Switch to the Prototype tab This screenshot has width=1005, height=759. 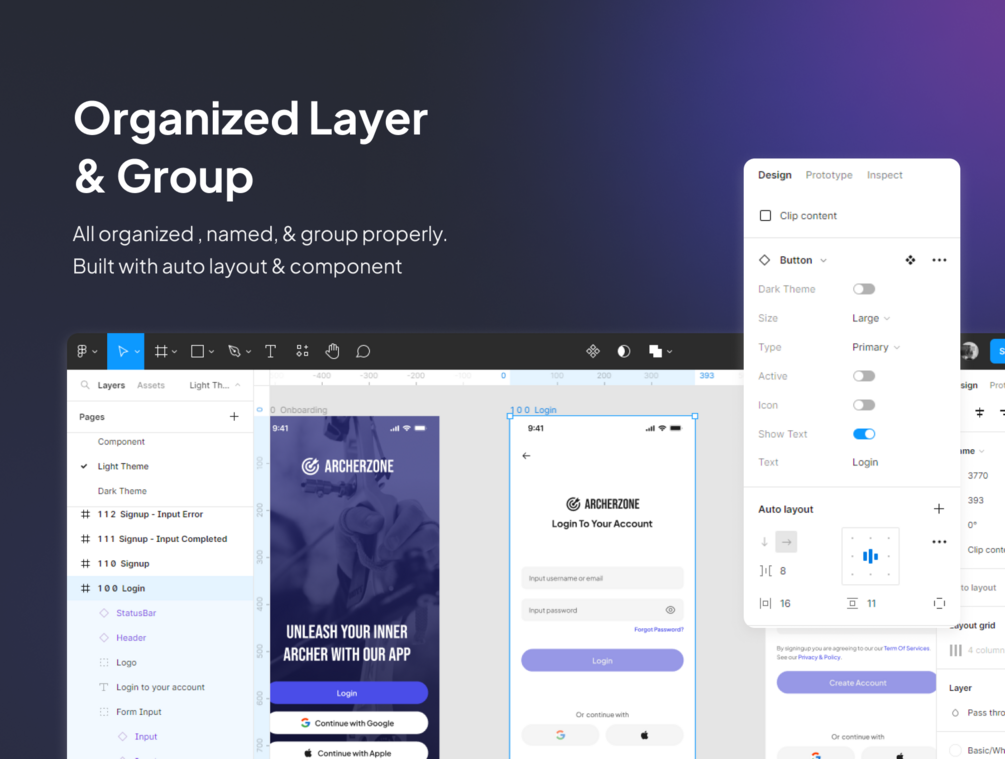pyautogui.click(x=829, y=175)
